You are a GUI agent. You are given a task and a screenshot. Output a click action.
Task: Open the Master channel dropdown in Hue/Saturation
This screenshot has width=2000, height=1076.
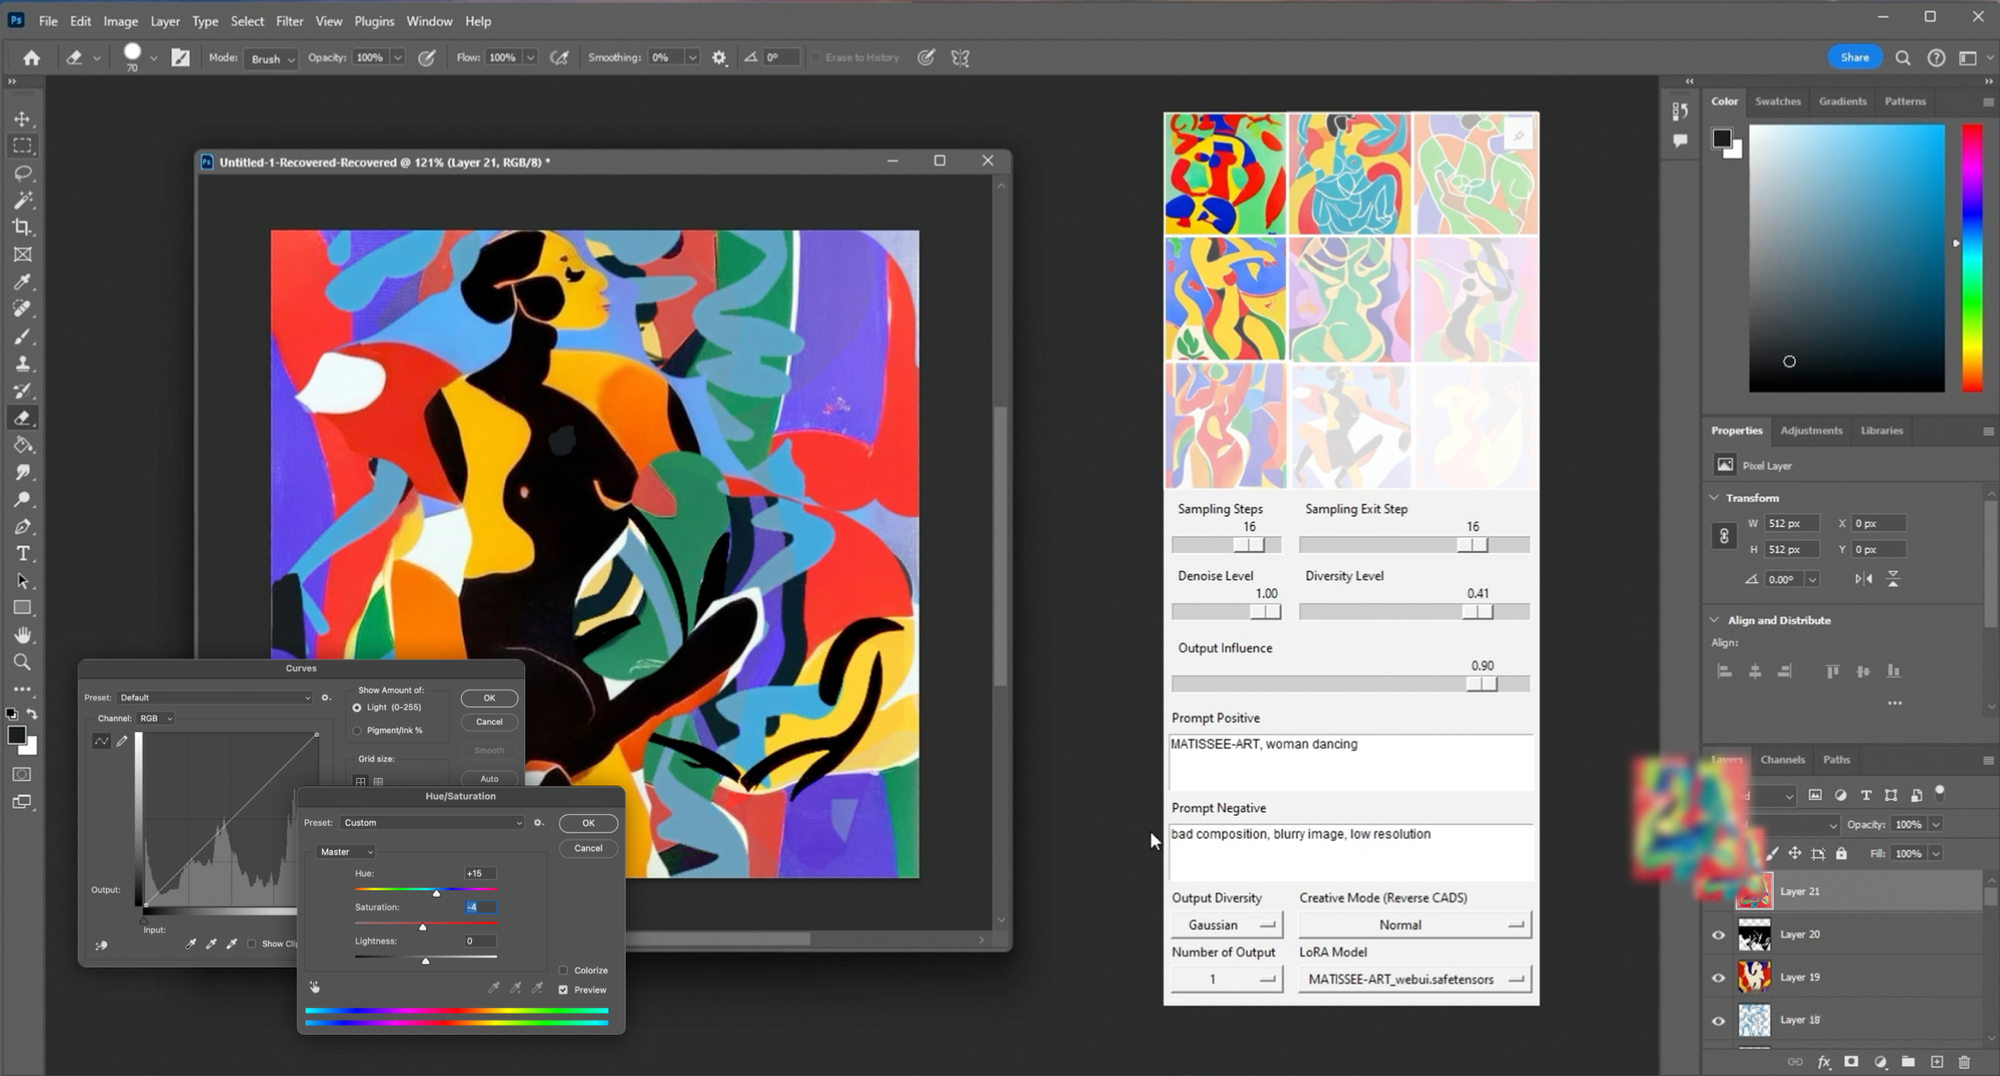coord(345,852)
